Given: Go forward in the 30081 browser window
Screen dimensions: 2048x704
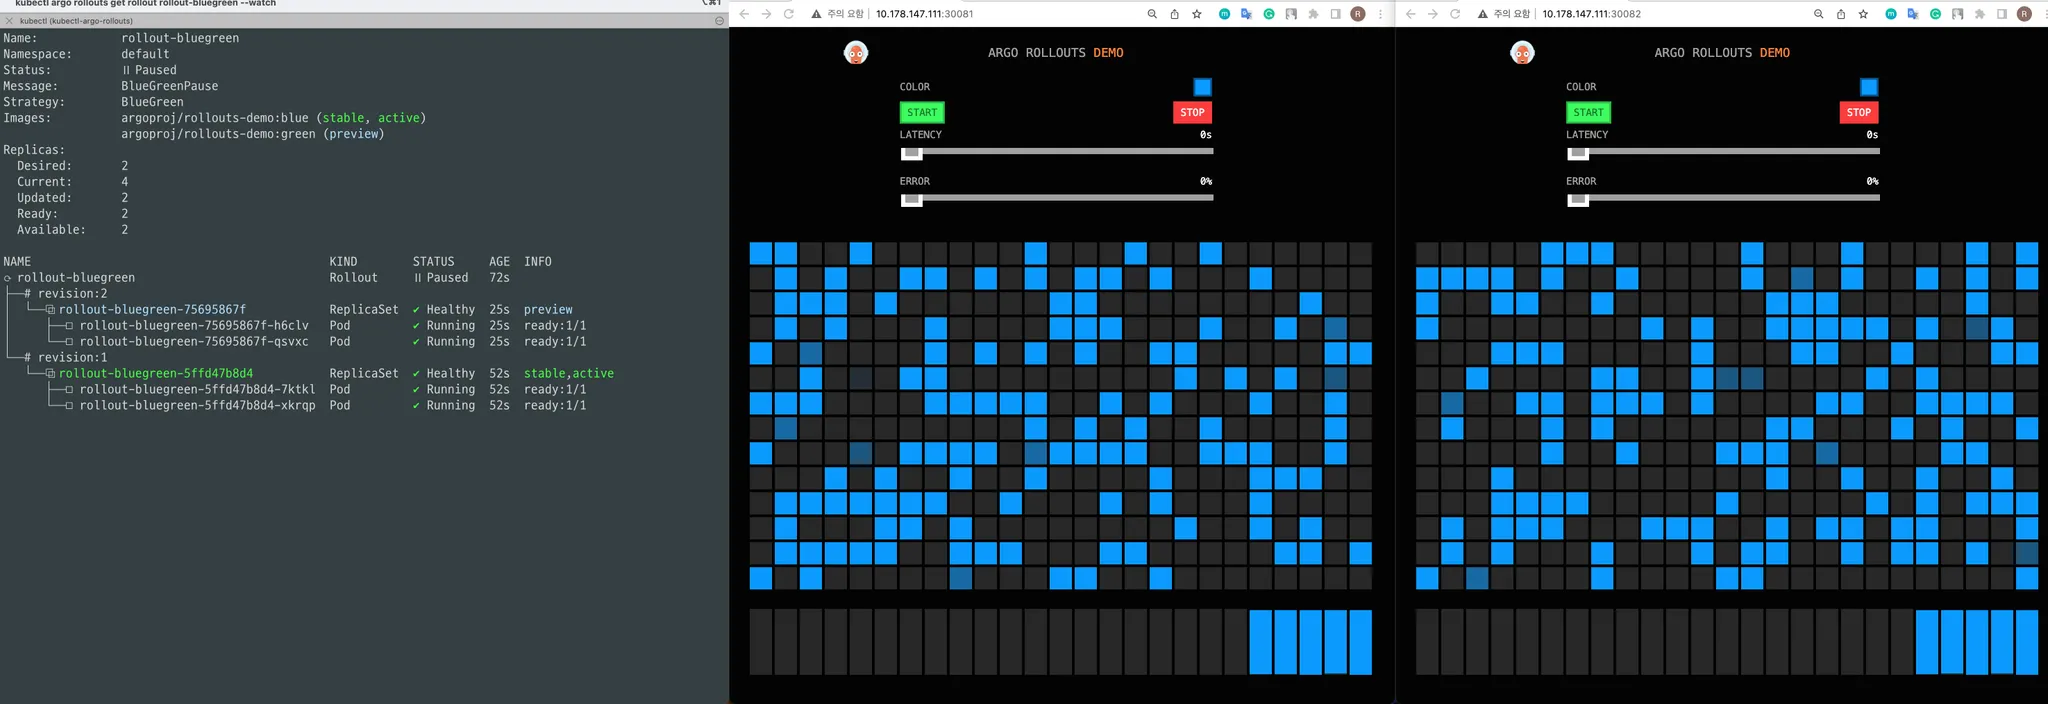Looking at the screenshot, I should (766, 14).
